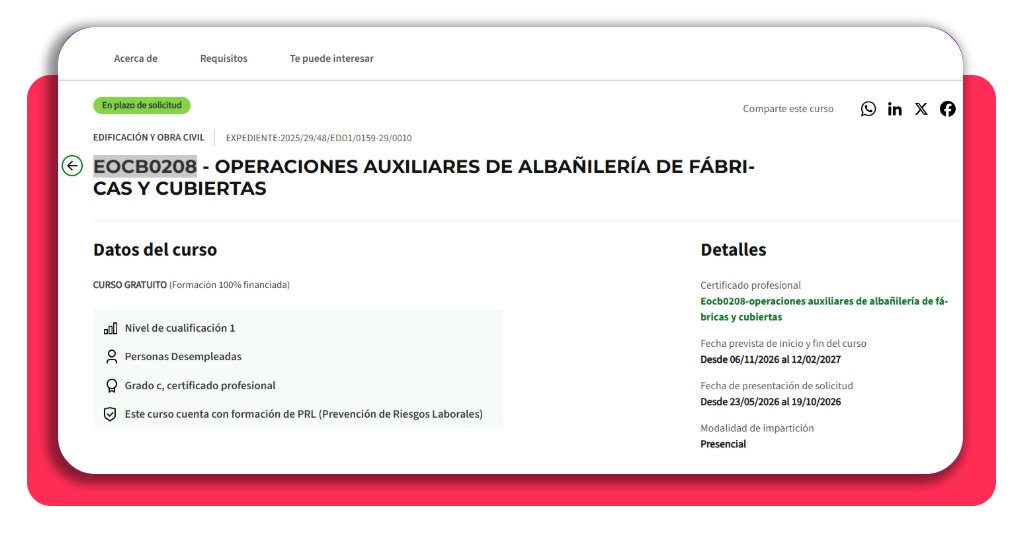Click the shield icon beside PRL training

[110, 415]
